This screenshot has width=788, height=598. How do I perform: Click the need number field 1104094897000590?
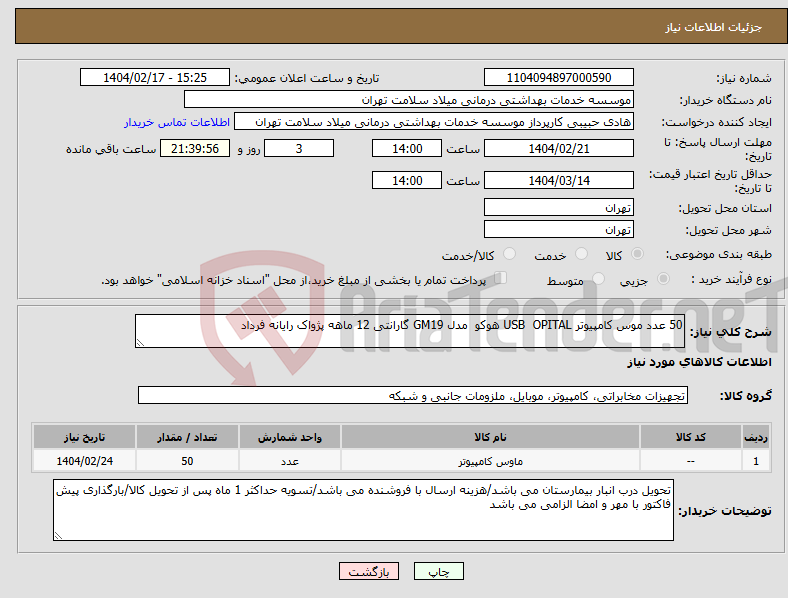click(x=559, y=77)
